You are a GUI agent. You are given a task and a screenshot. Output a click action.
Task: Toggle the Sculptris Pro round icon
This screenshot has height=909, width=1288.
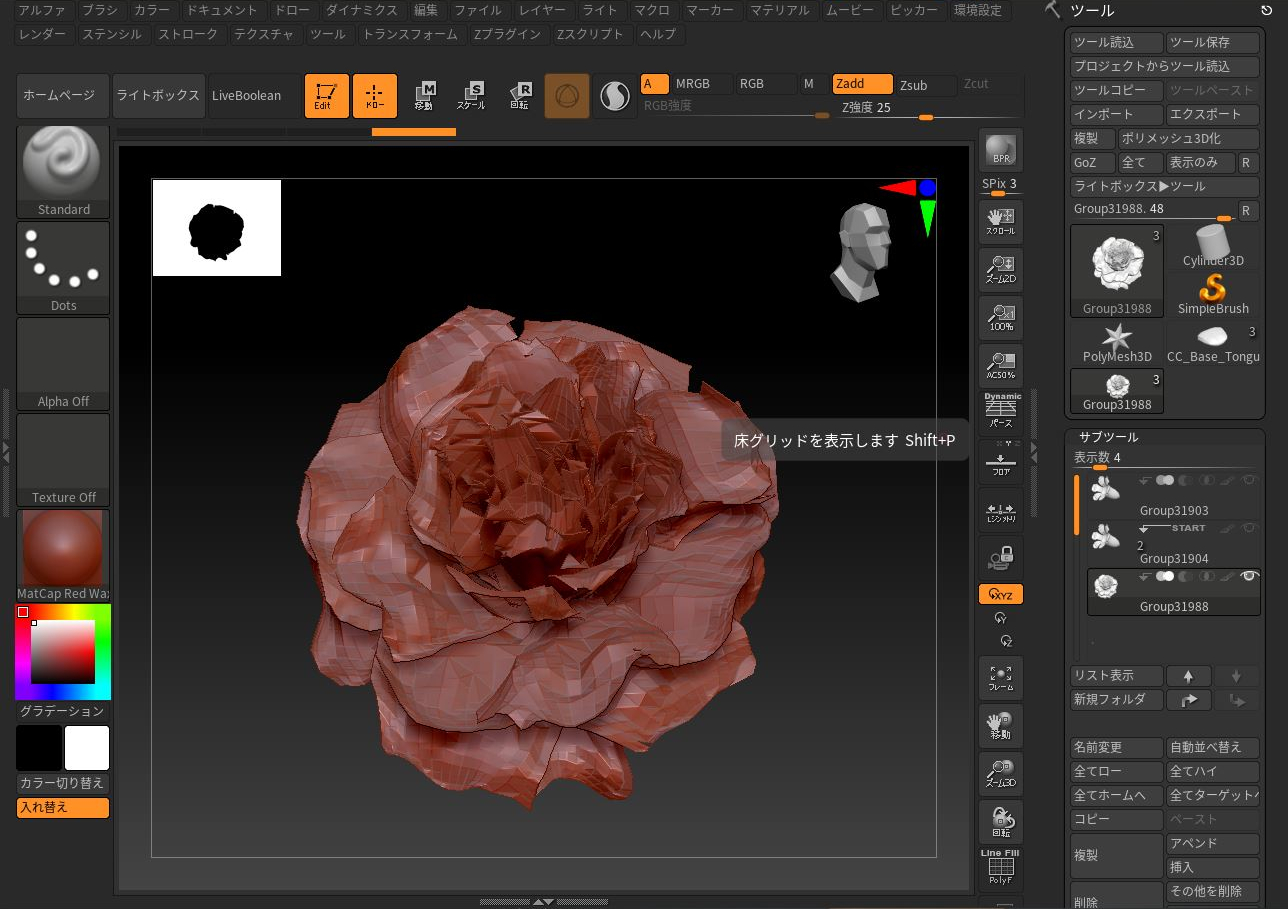tap(614, 96)
